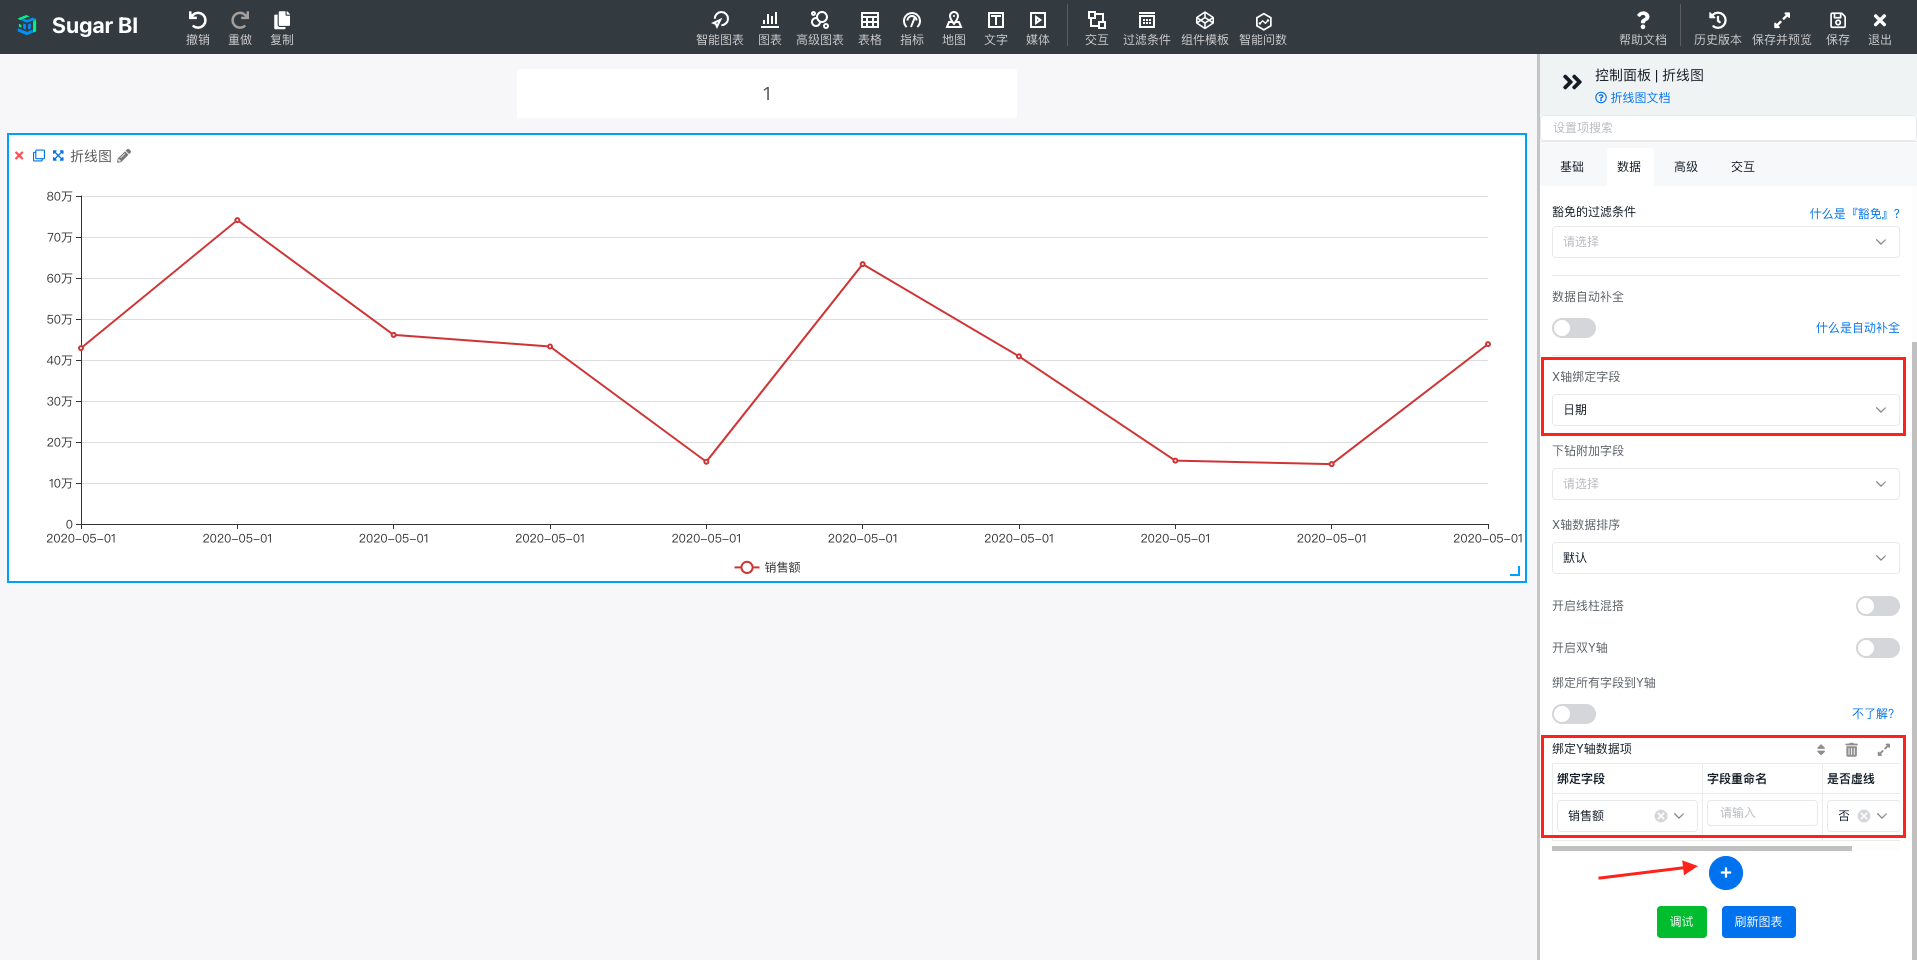
Task: Switch to the 交互 panel tab
Action: pyautogui.click(x=1743, y=167)
